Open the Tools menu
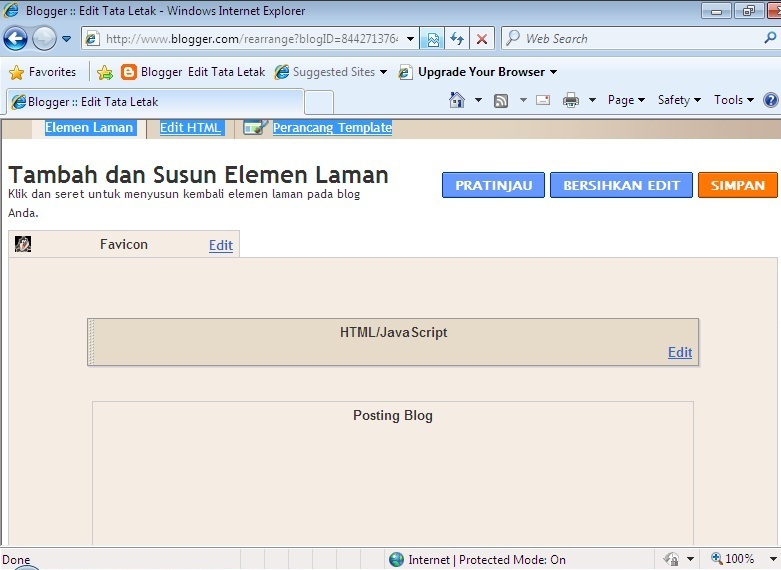The width and height of the screenshot is (781, 570). coord(734,100)
